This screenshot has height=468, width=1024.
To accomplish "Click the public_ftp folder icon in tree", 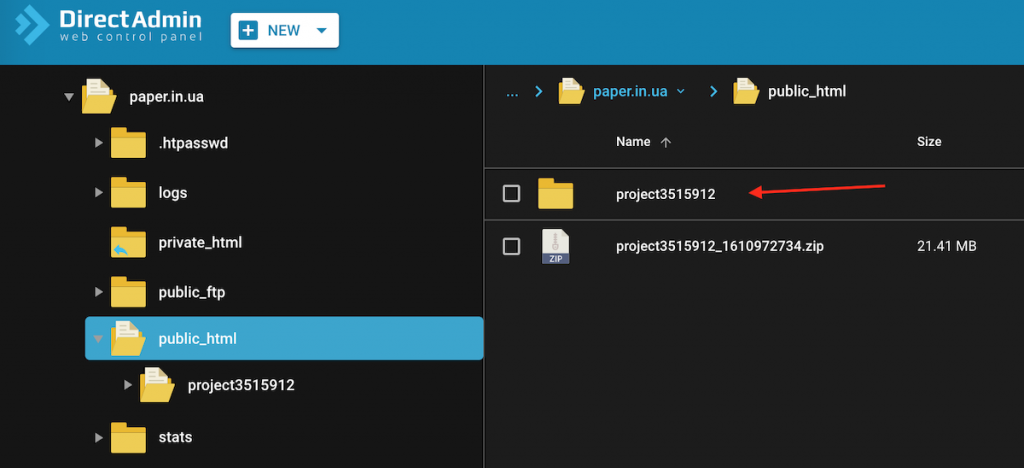I will click(129, 292).
